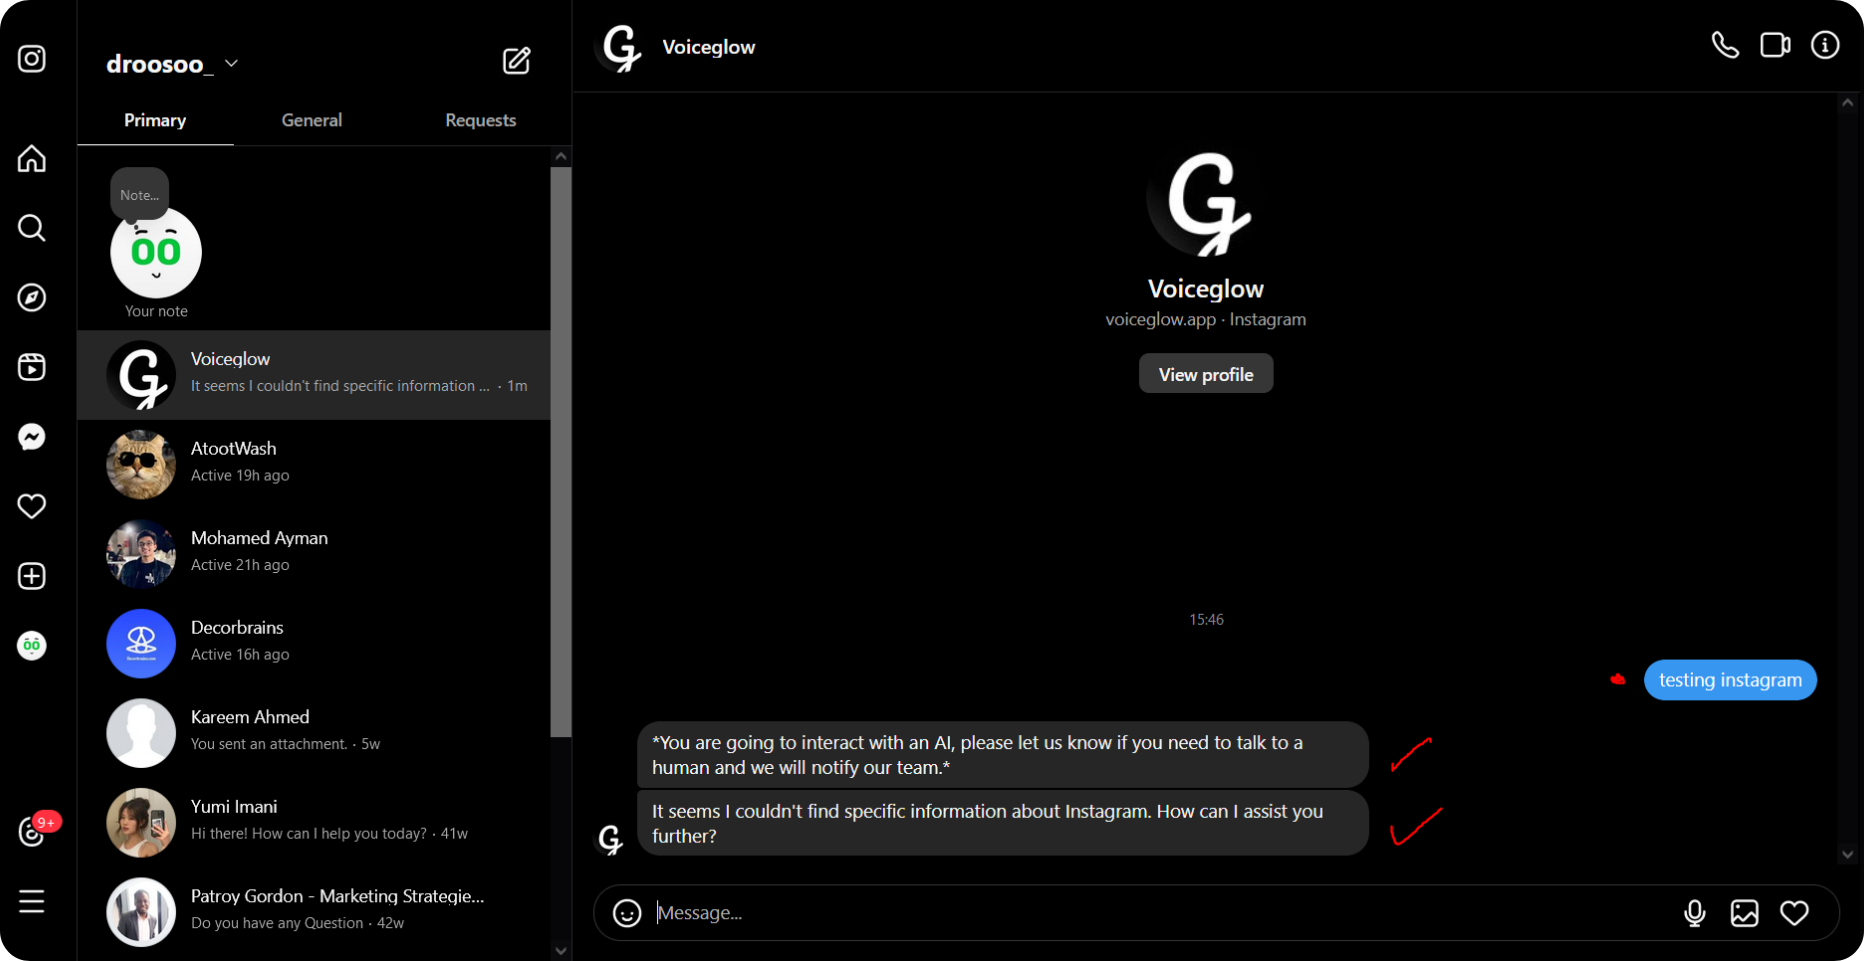This screenshot has width=1864, height=961.
Task: Open the emoji picker in message box
Action: (x=627, y=913)
